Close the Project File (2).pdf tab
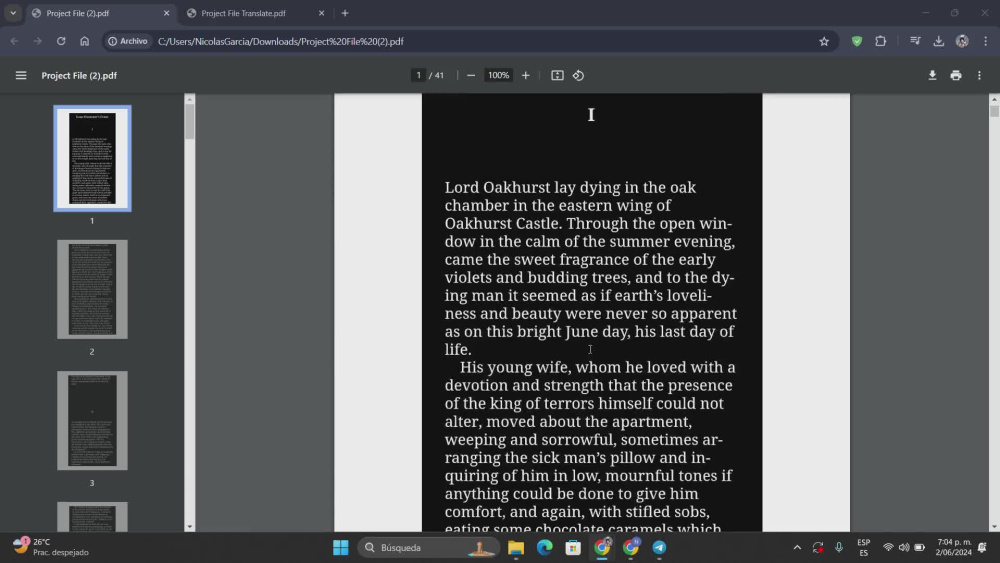1000x563 pixels. (x=166, y=13)
